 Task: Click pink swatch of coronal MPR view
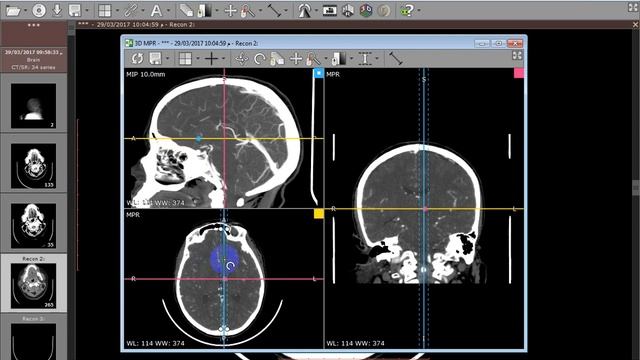[x=519, y=73]
